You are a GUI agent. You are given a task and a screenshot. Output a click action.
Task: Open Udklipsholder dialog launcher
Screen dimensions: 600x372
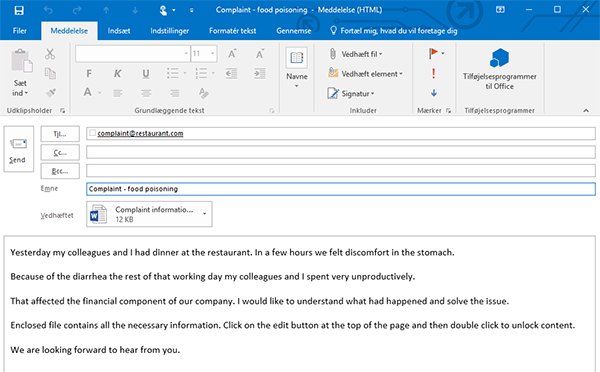(x=62, y=111)
